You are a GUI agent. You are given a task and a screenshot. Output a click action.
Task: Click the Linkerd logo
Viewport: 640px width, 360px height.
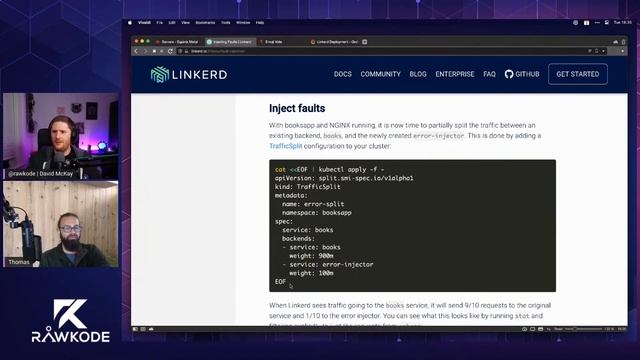click(x=189, y=75)
